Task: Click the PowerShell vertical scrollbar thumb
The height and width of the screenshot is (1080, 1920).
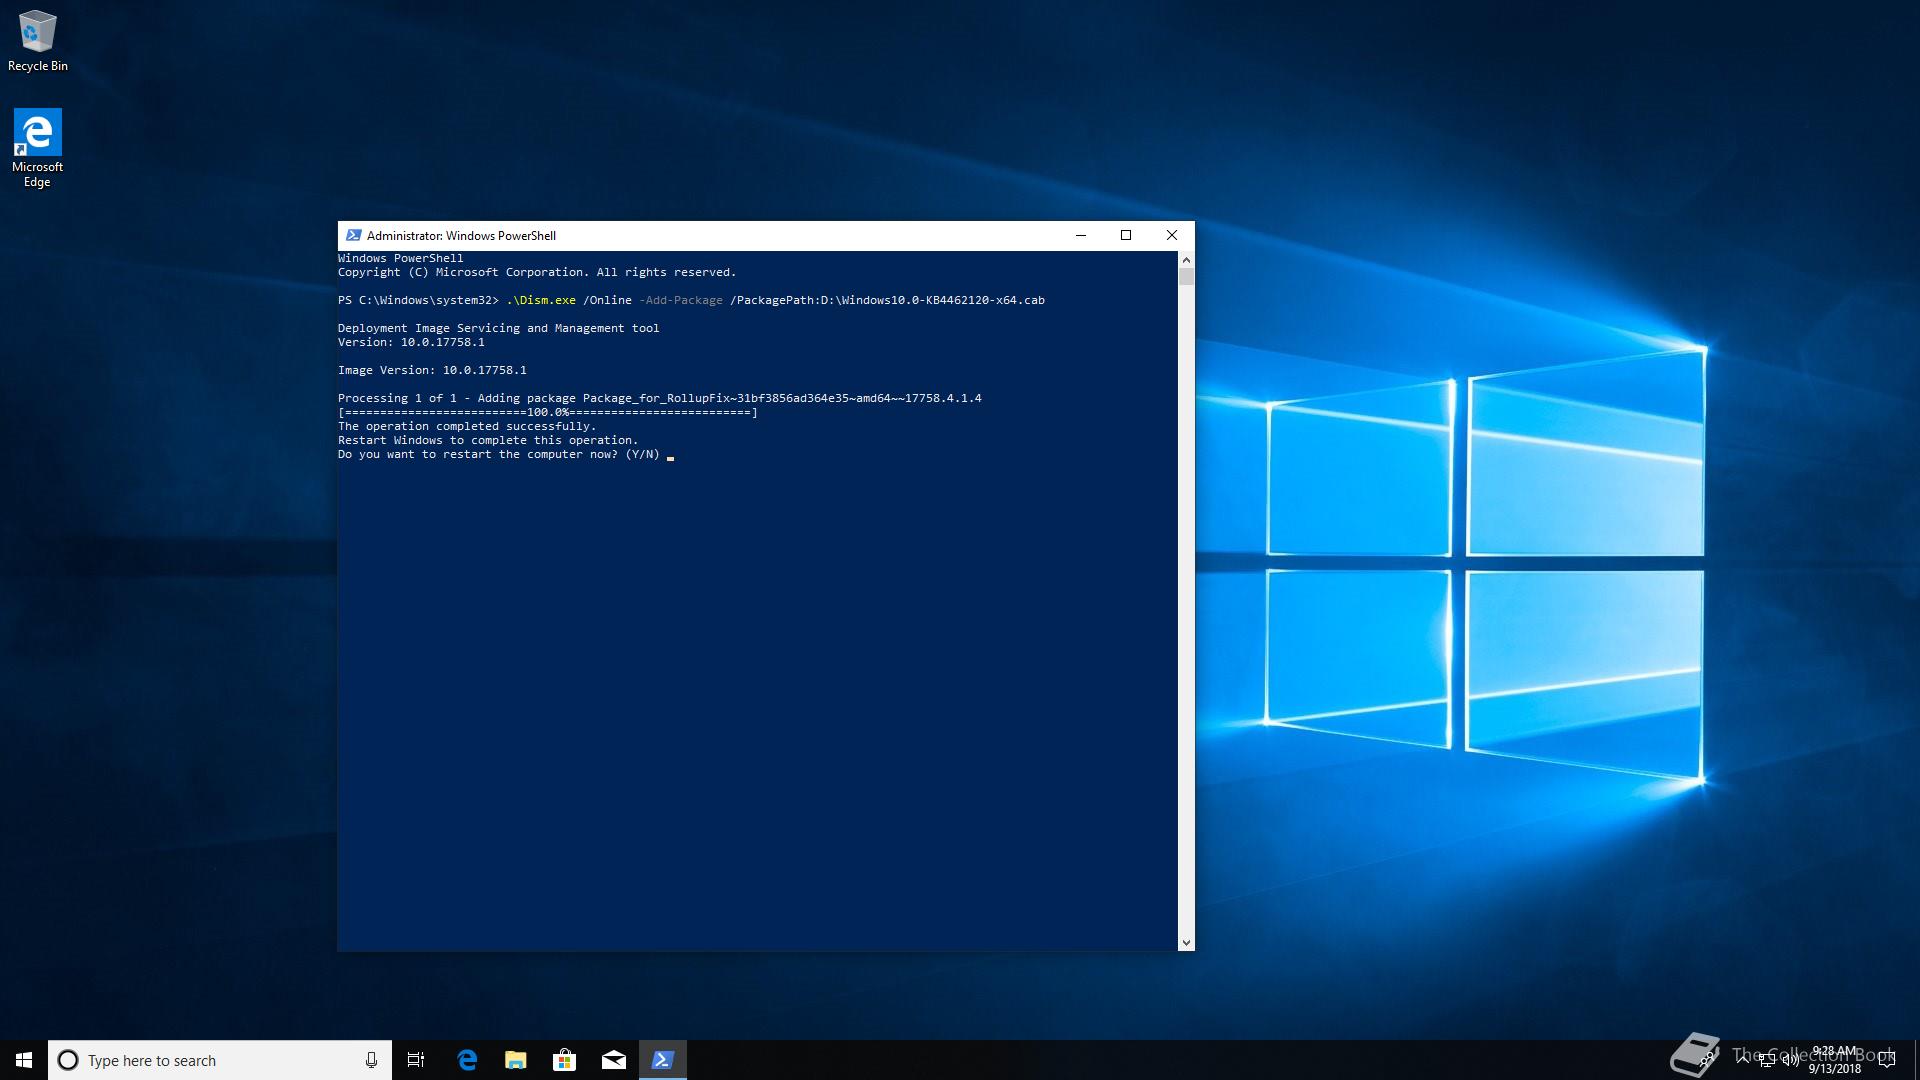Action: [x=1186, y=277]
